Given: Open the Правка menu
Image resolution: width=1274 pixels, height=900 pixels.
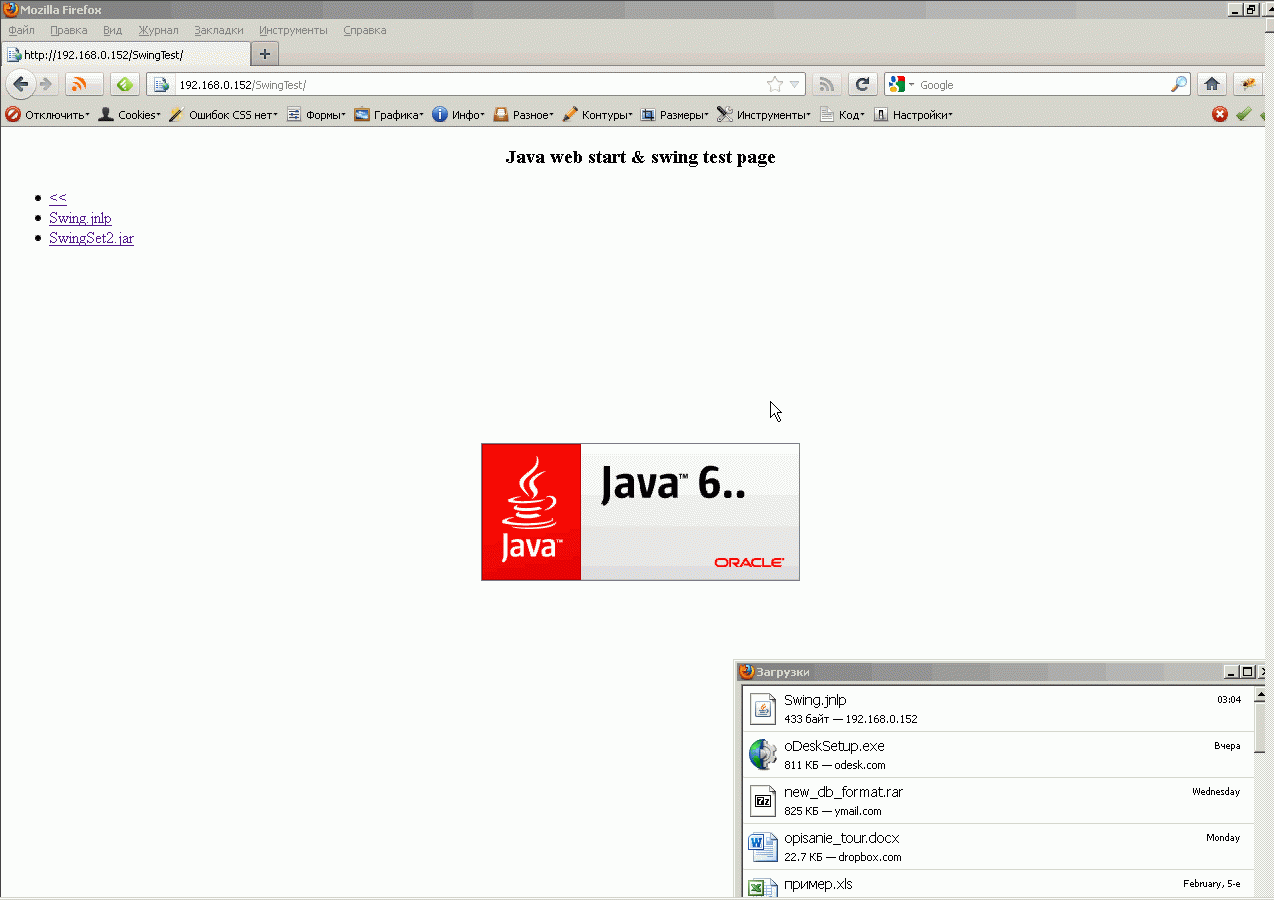Looking at the screenshot, I should (69, 30).
